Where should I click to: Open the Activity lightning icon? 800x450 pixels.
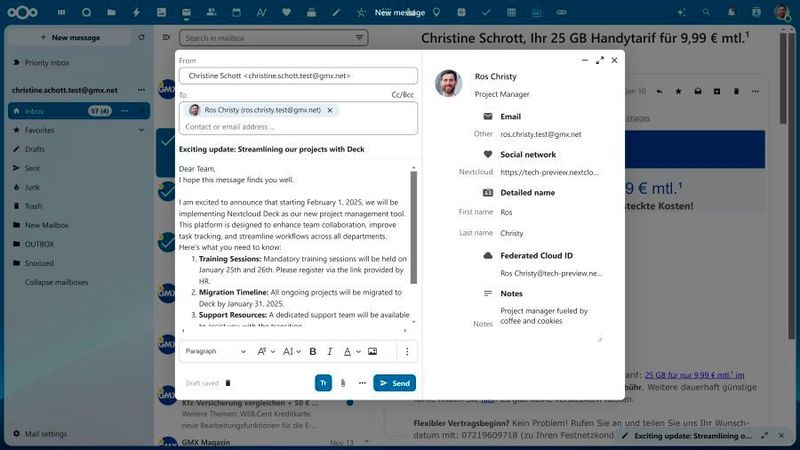coord(136,12)
